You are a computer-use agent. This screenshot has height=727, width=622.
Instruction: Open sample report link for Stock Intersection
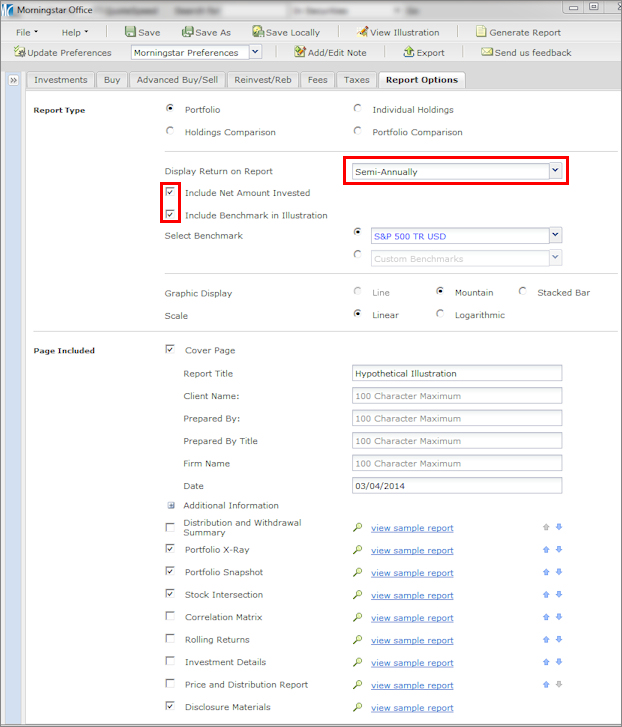(x=412, y=595)
